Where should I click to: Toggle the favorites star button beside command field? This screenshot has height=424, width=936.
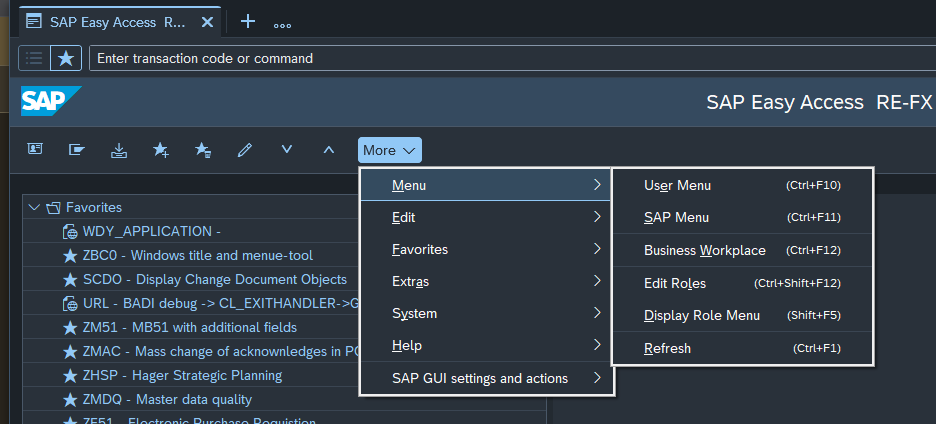[x=66, y=58]
